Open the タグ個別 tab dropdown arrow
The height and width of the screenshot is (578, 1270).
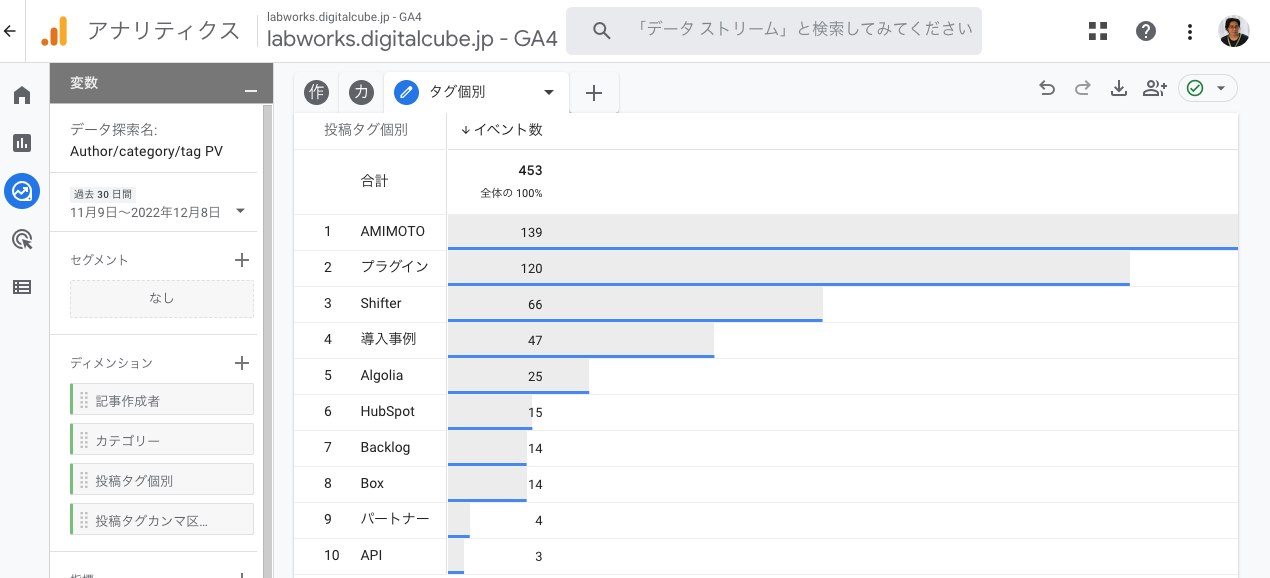[x=549, y=92]
